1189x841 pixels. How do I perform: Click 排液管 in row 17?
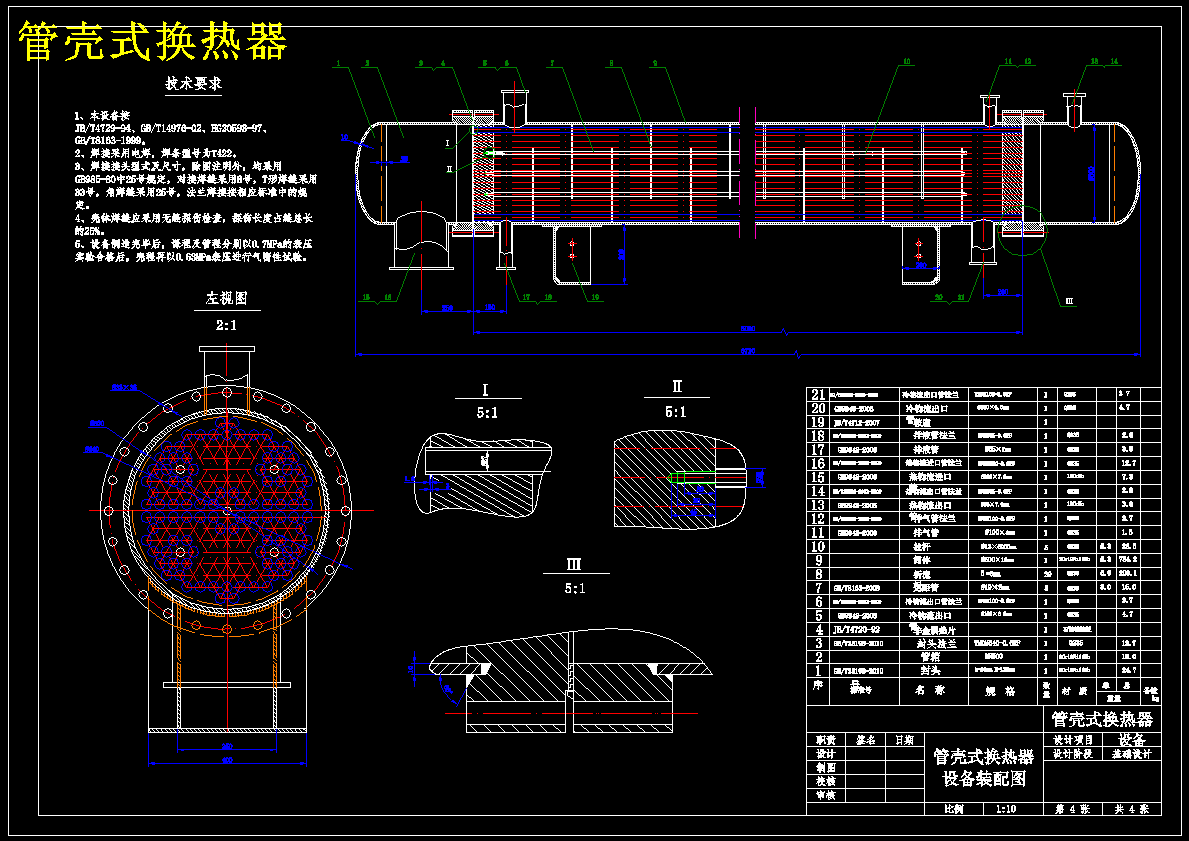point(927,450)
